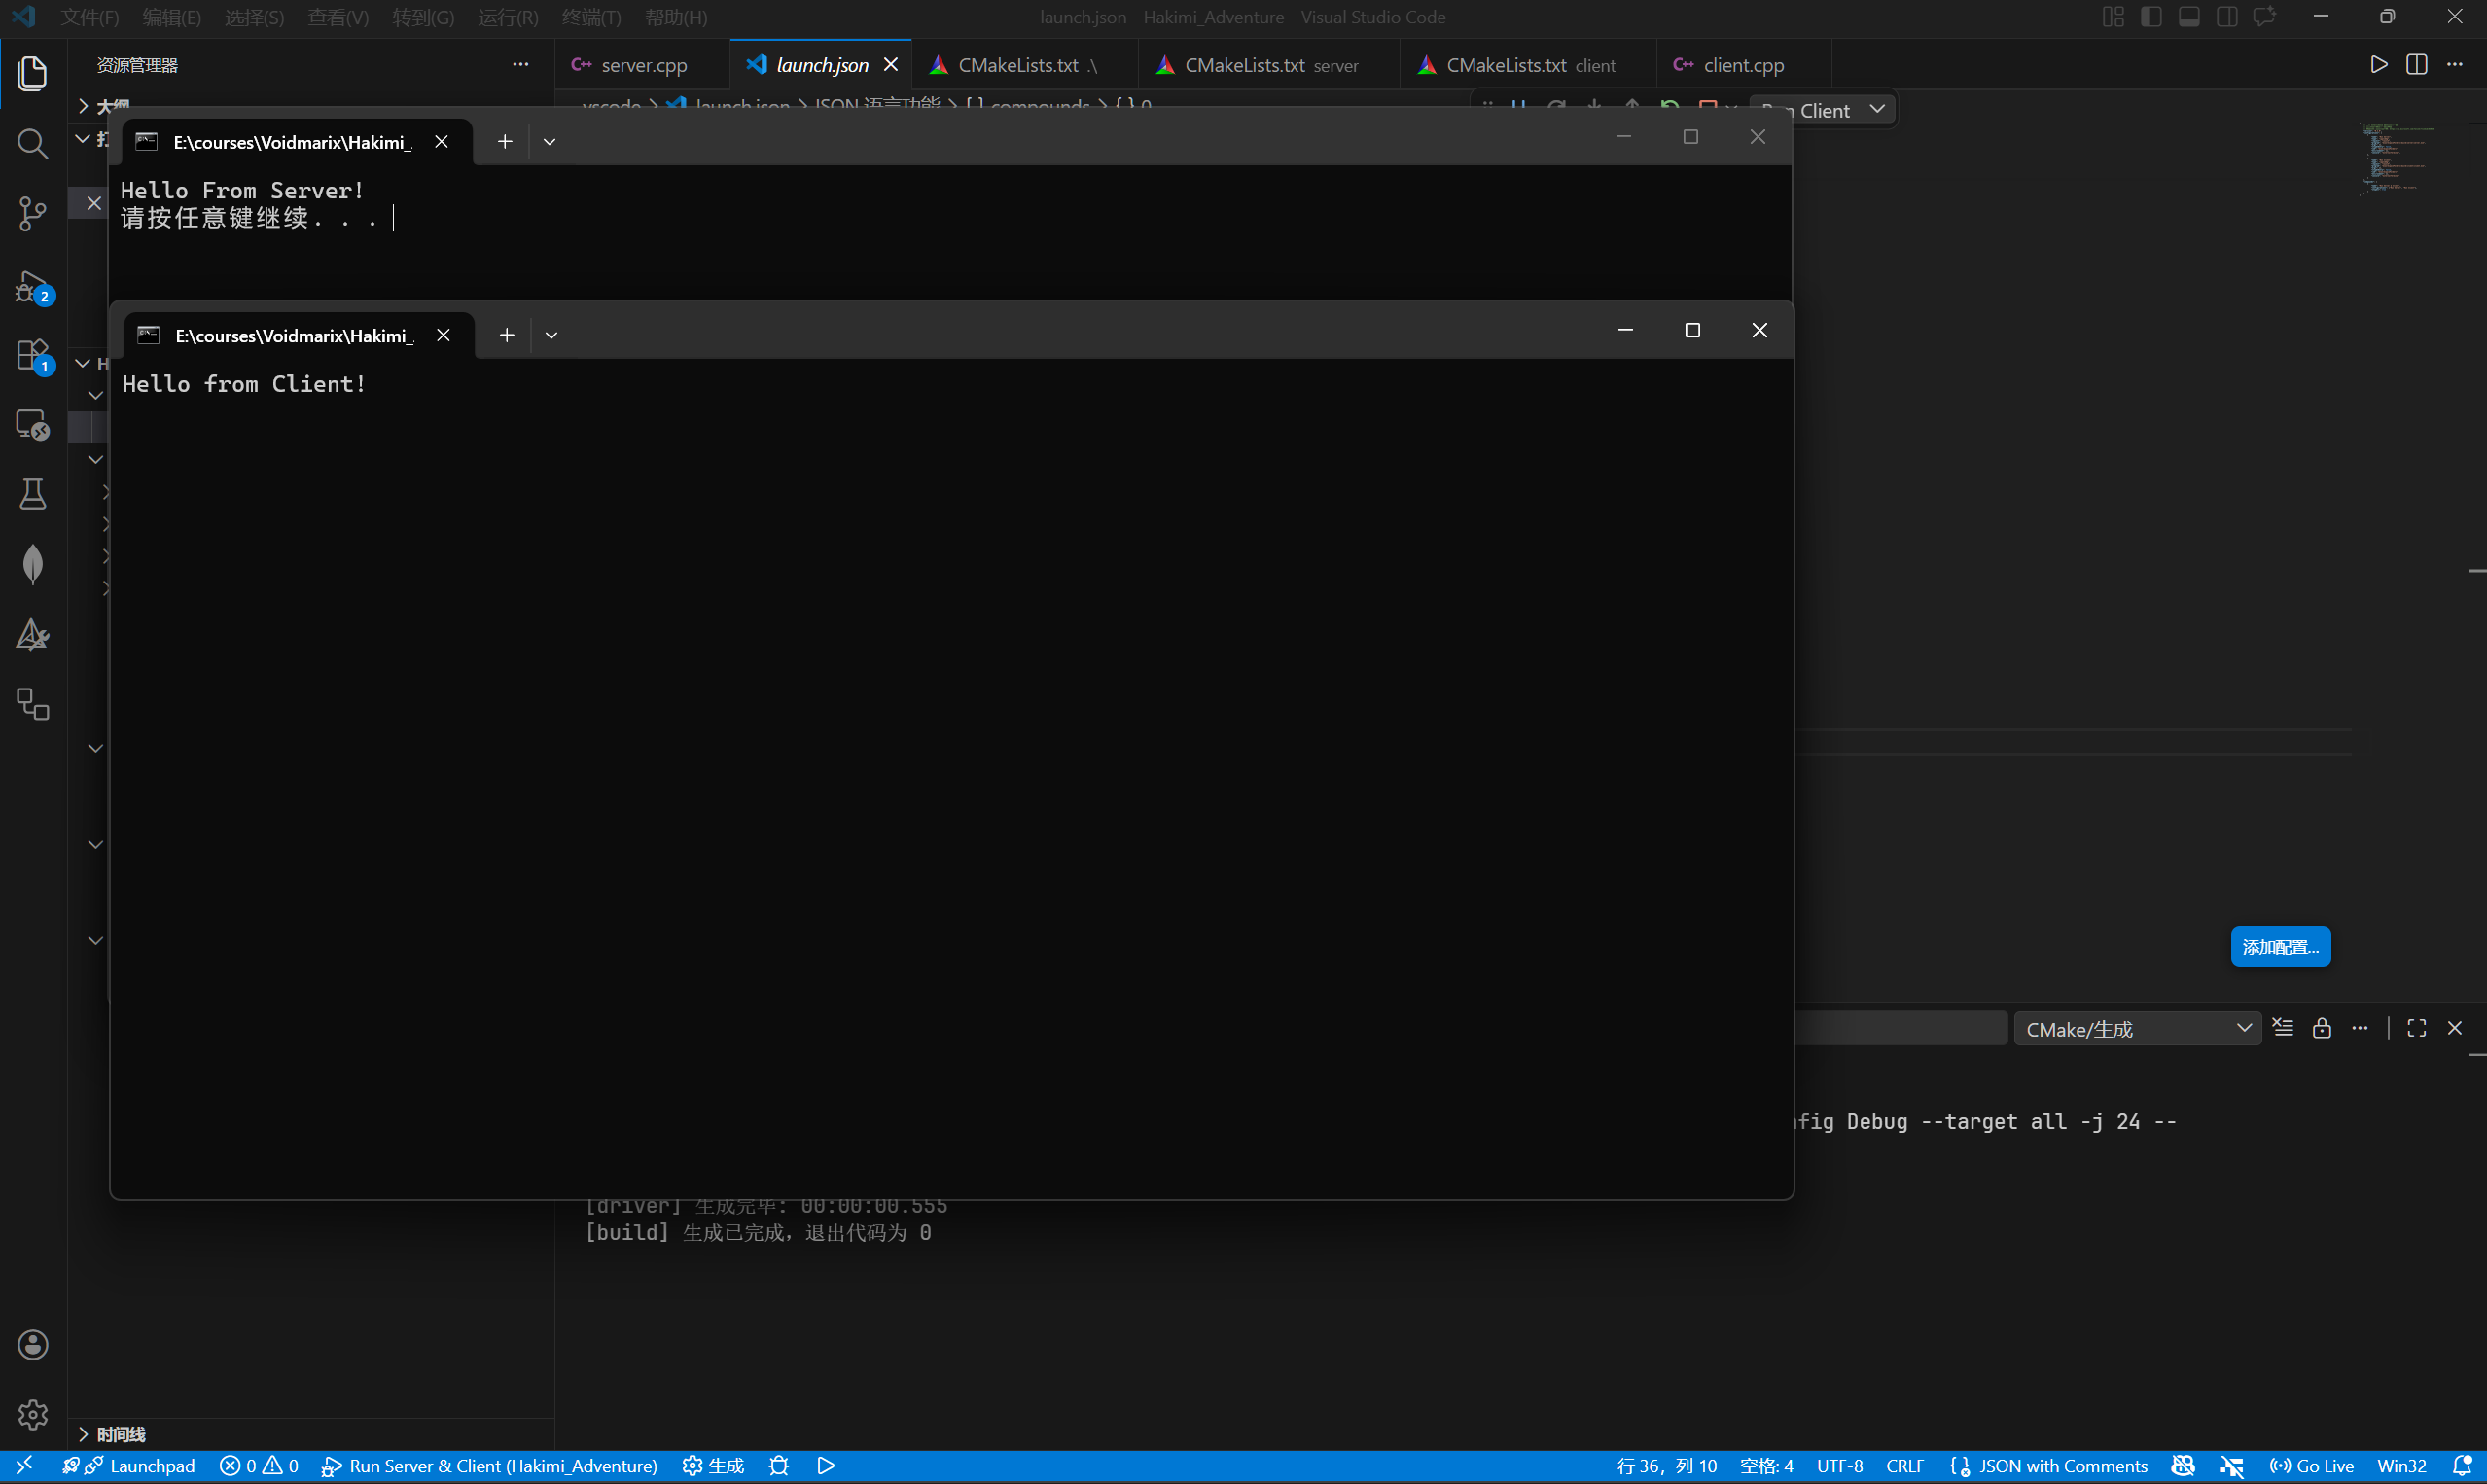Open the MongoDB leaf view

[x=32, y=564]
